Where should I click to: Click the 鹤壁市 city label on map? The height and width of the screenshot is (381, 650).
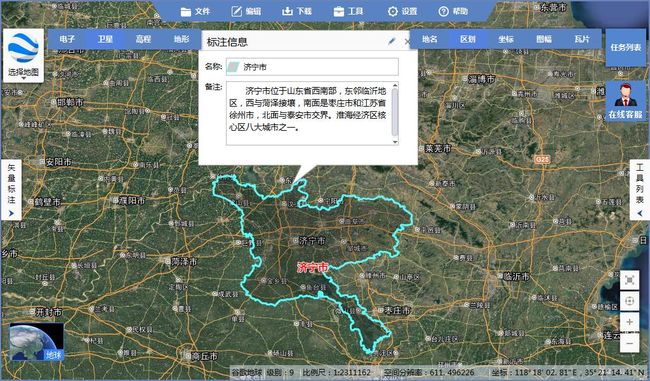(47, 202)
